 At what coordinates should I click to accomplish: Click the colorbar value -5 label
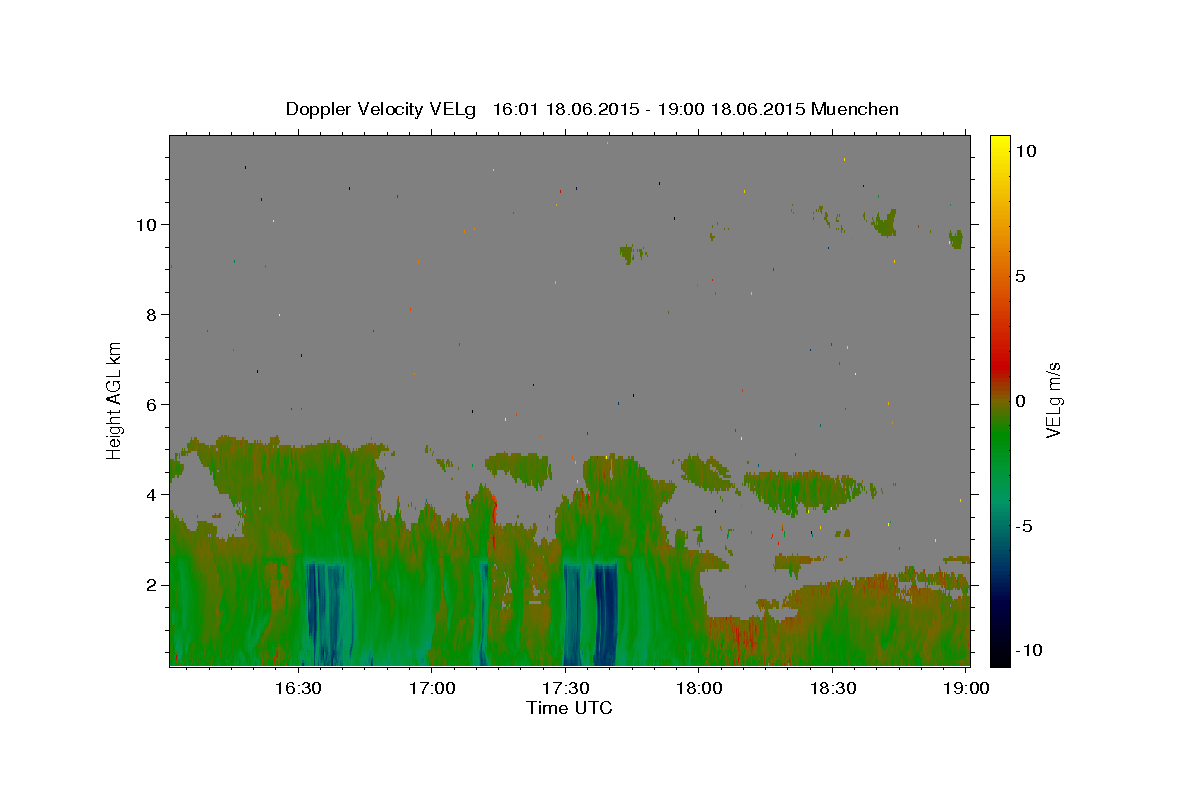[1024, 526]
